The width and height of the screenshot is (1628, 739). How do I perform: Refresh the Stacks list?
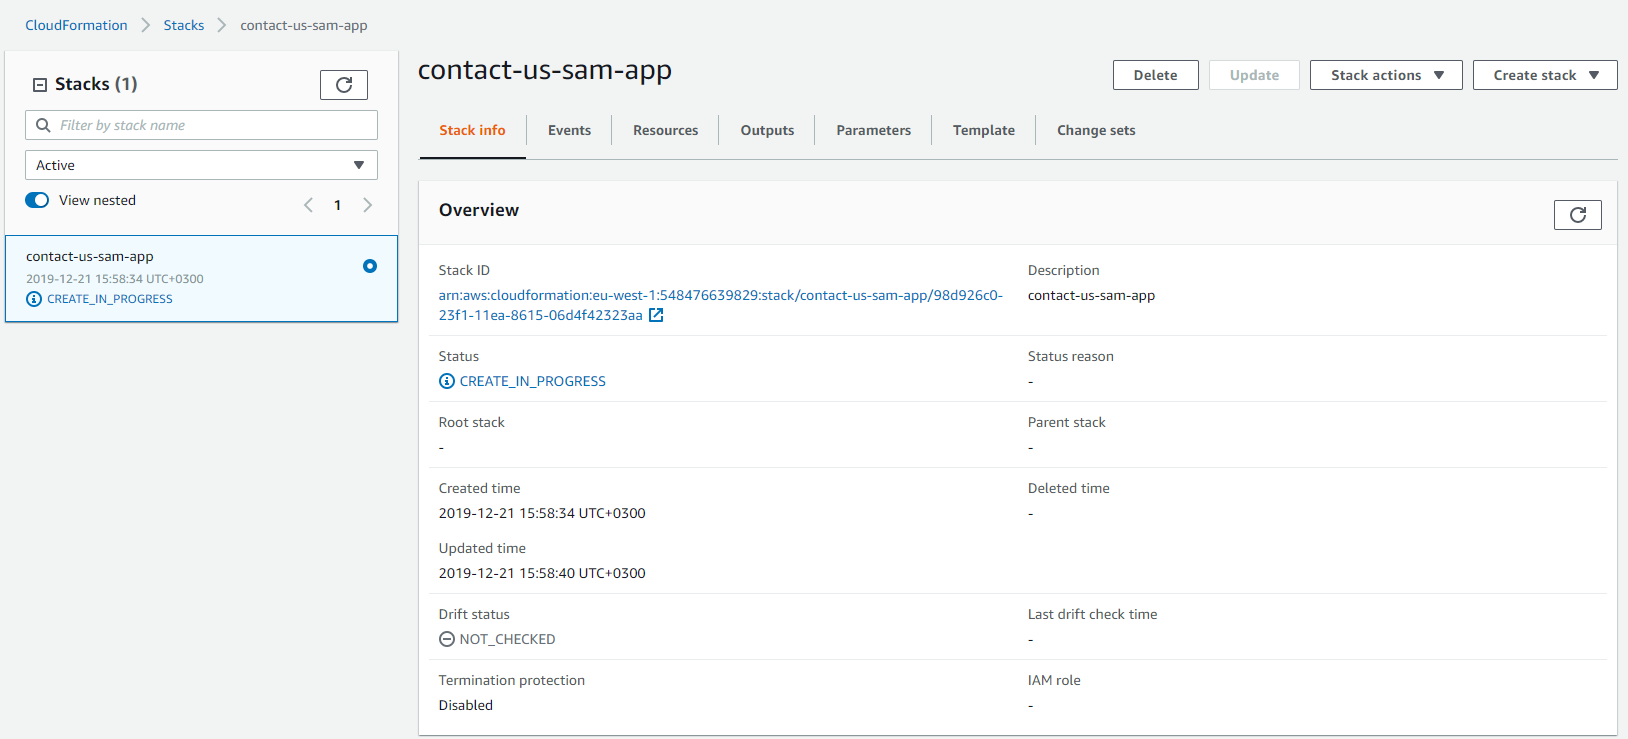pyautogui.click(x=344, y=85)
